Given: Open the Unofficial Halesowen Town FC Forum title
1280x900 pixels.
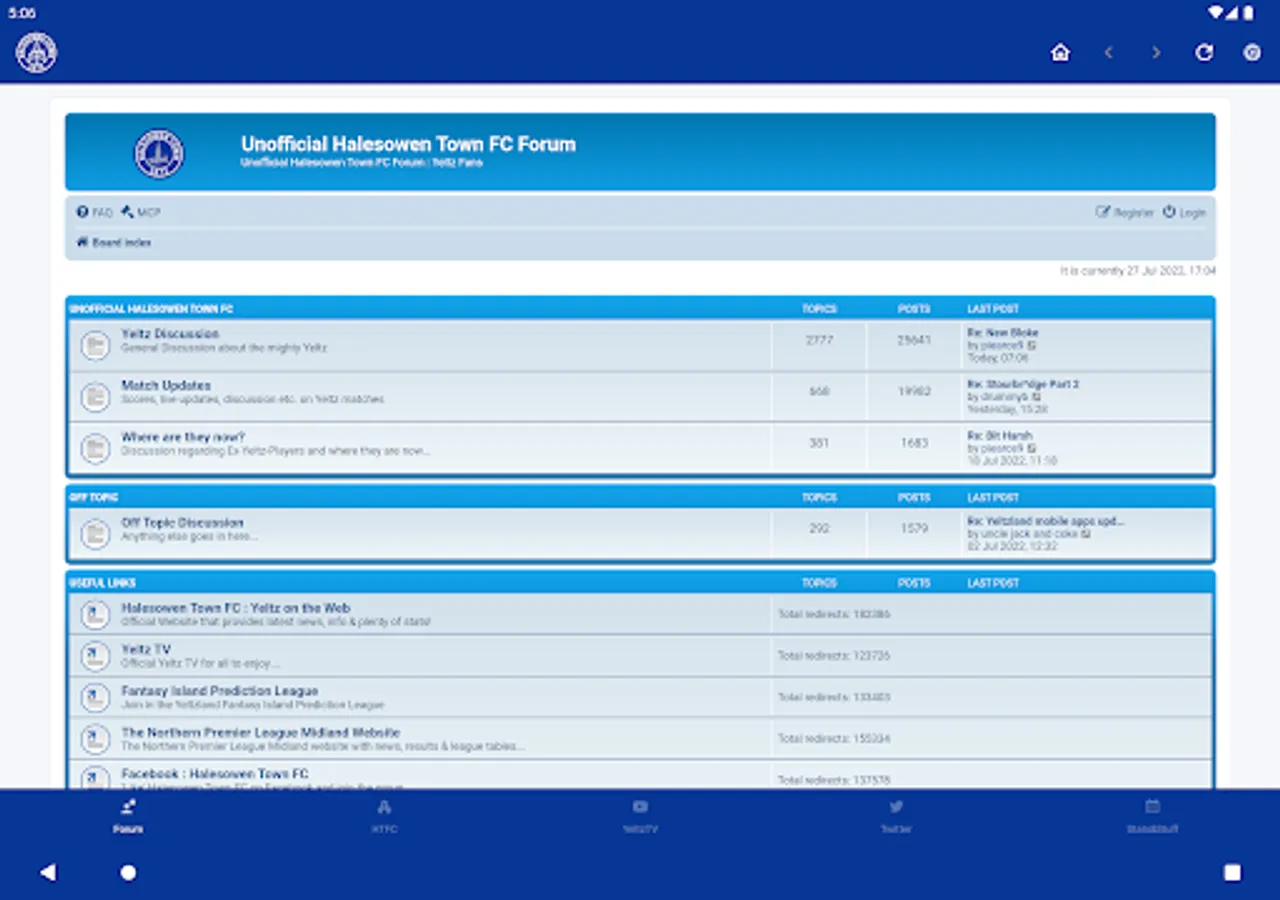Looking at the screenshot, I should click(x=408, y=144).
